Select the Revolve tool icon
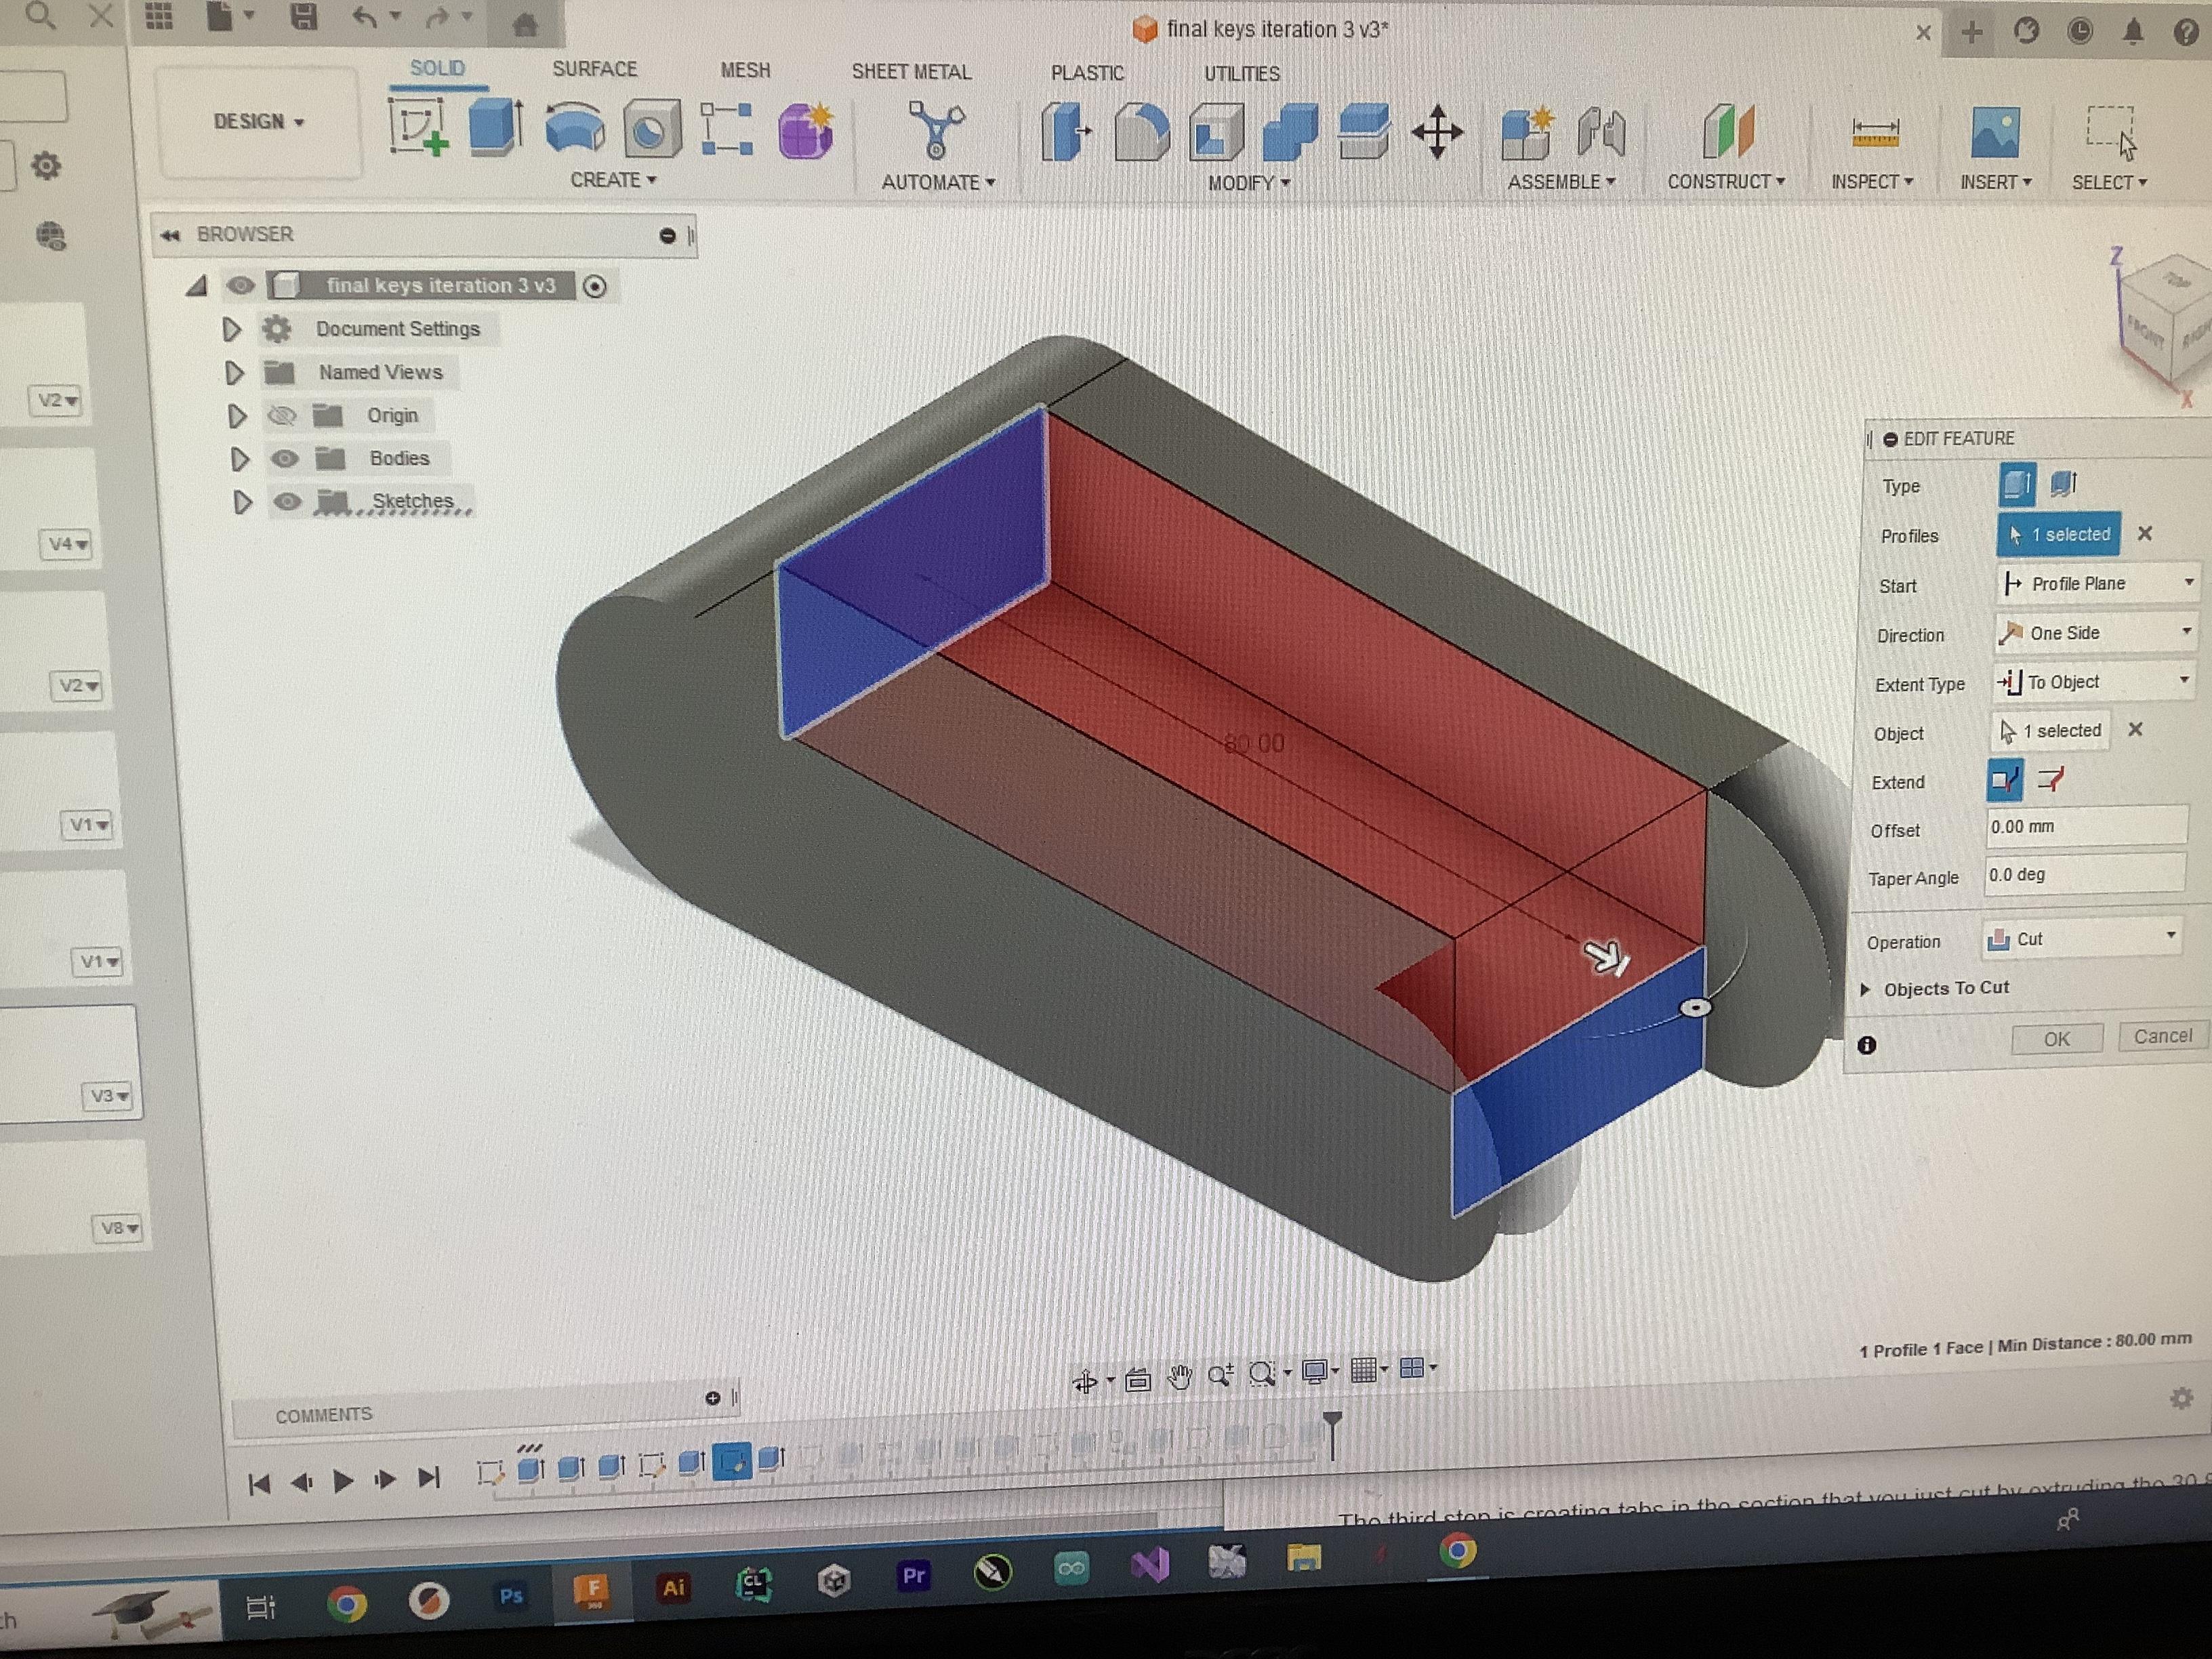This screenshot has height=1659, width=2212. (x=574, y=130)
